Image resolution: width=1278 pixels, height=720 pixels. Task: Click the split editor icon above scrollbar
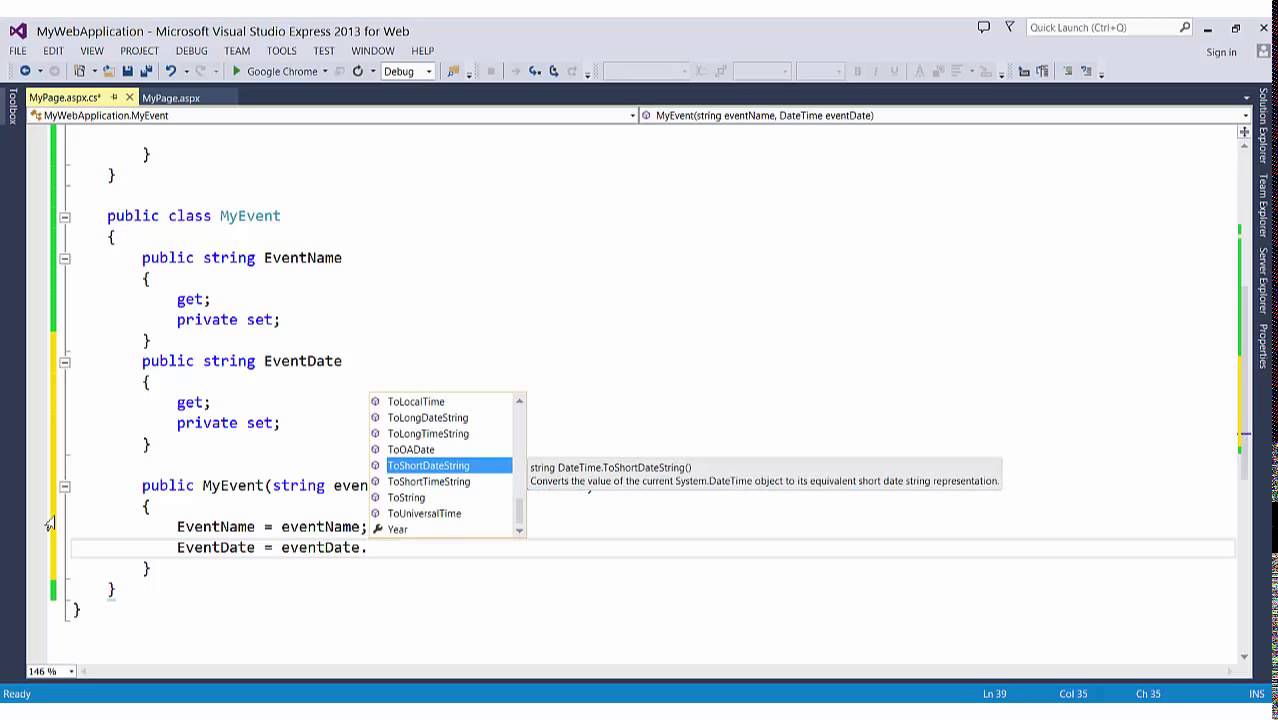[x=1244, y=131]
